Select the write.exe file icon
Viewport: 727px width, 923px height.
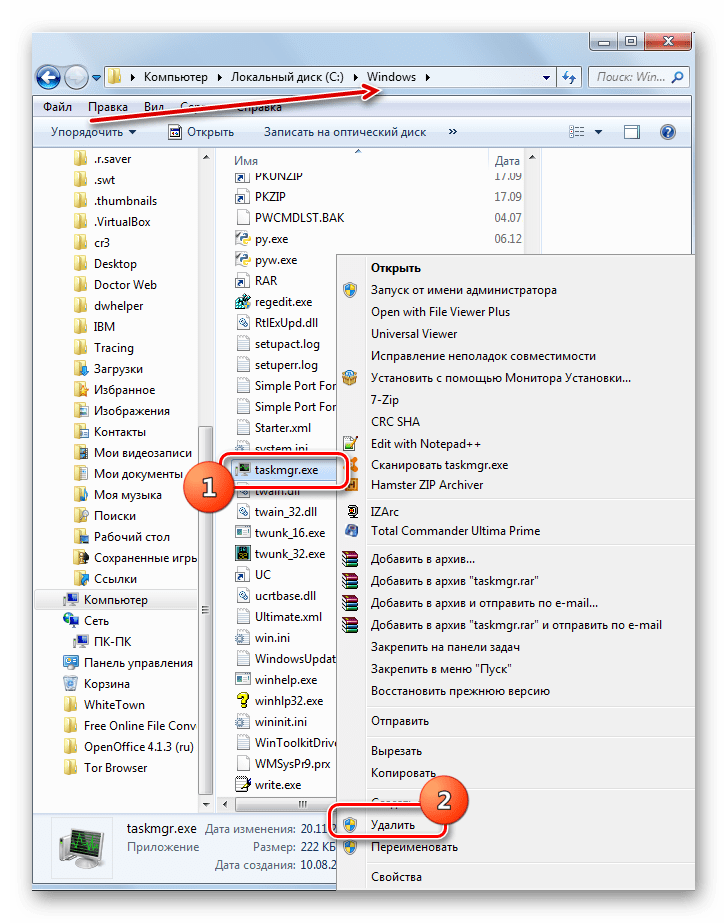[x=243, y=785]
